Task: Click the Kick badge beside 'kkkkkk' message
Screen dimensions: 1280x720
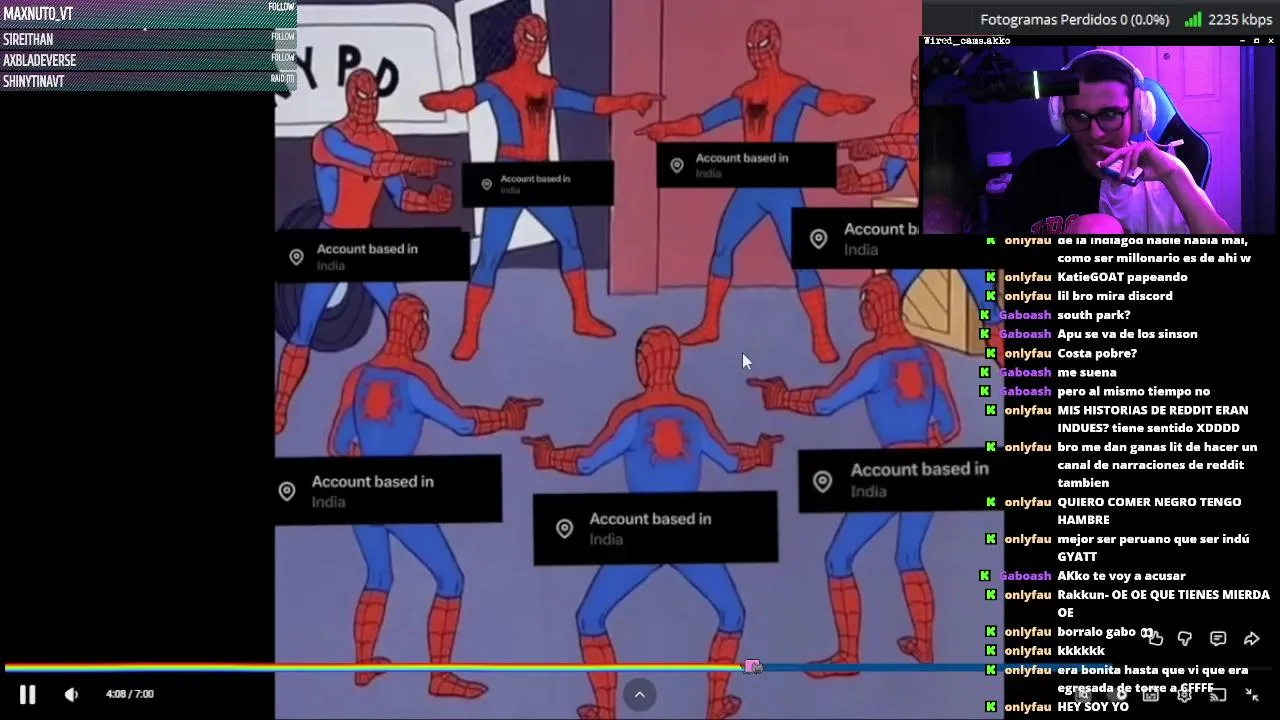Action: pos(991,651)
